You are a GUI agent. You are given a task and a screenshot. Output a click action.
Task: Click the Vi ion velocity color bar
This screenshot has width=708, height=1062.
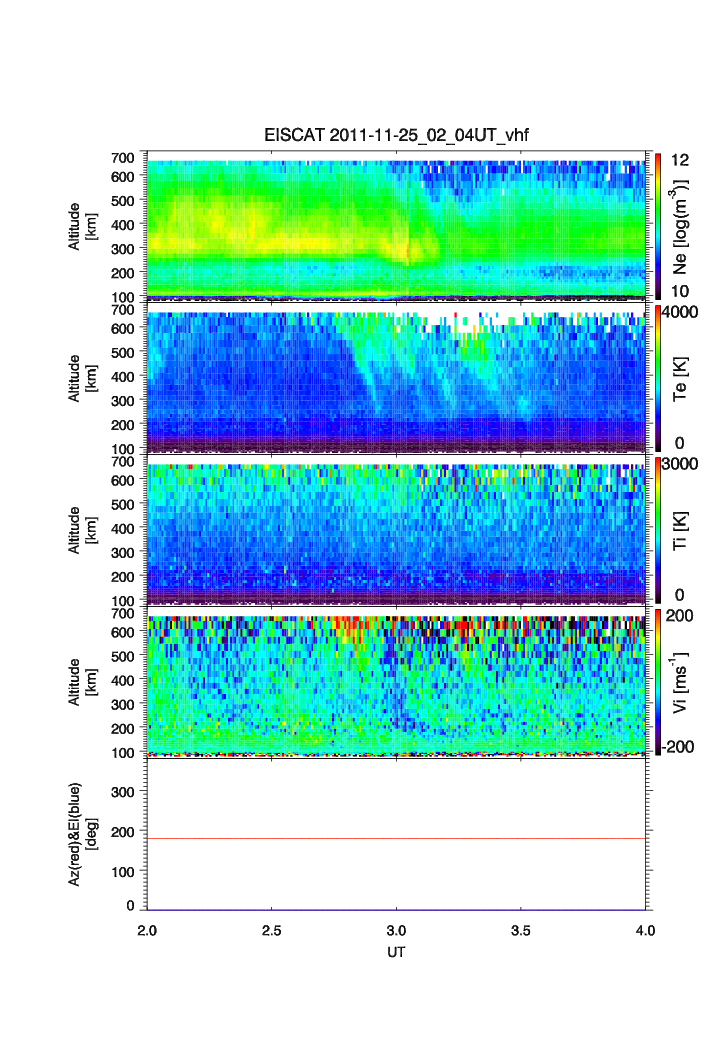pyautogui.click(x=658, y=682)
